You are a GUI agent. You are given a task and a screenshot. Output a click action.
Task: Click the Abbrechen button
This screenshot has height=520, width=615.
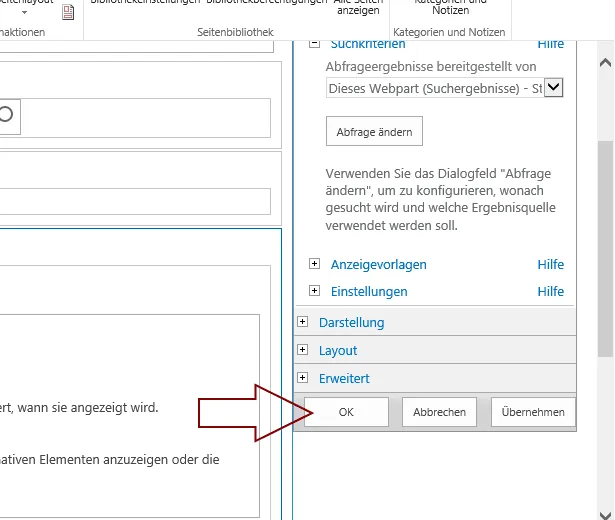coord(439,412)
